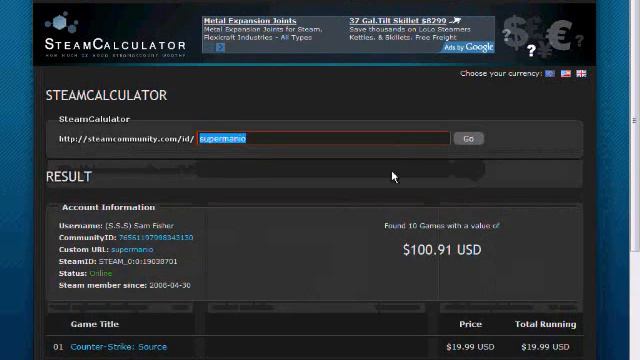Open supermario custom URL link
This screenshot has height=360, width=640.
point(132,249)
